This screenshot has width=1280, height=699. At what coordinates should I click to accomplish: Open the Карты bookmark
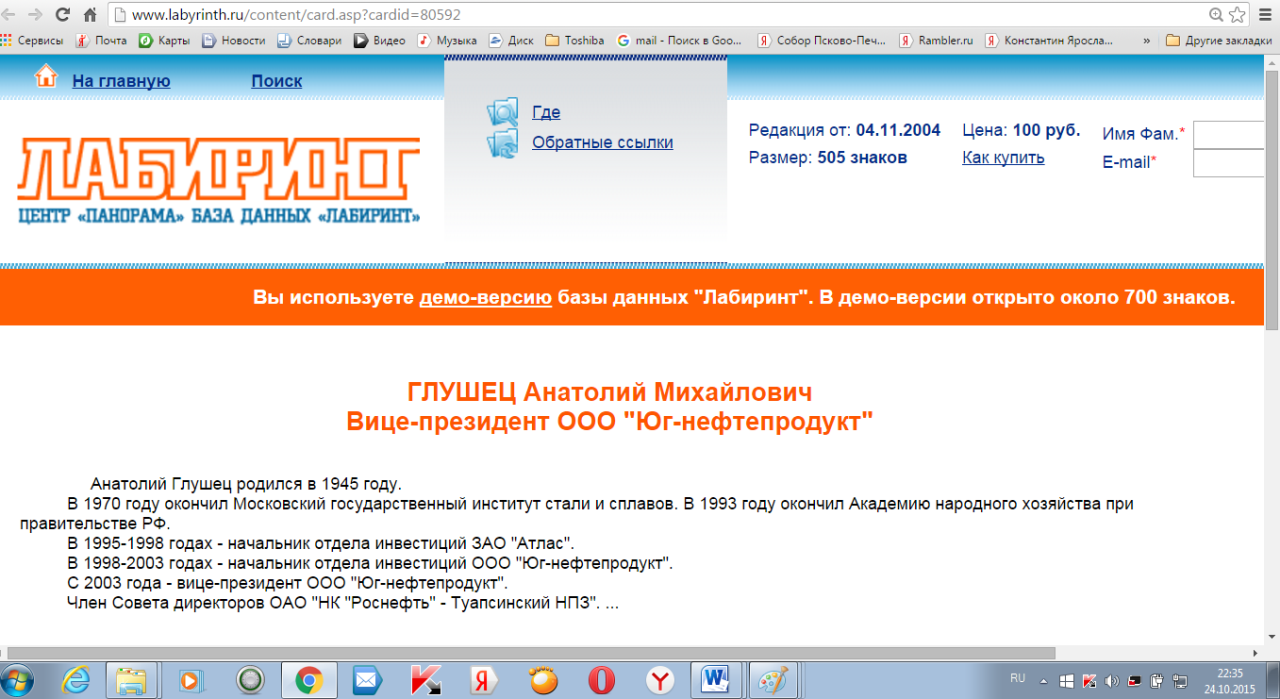click(x=164, y=41)
